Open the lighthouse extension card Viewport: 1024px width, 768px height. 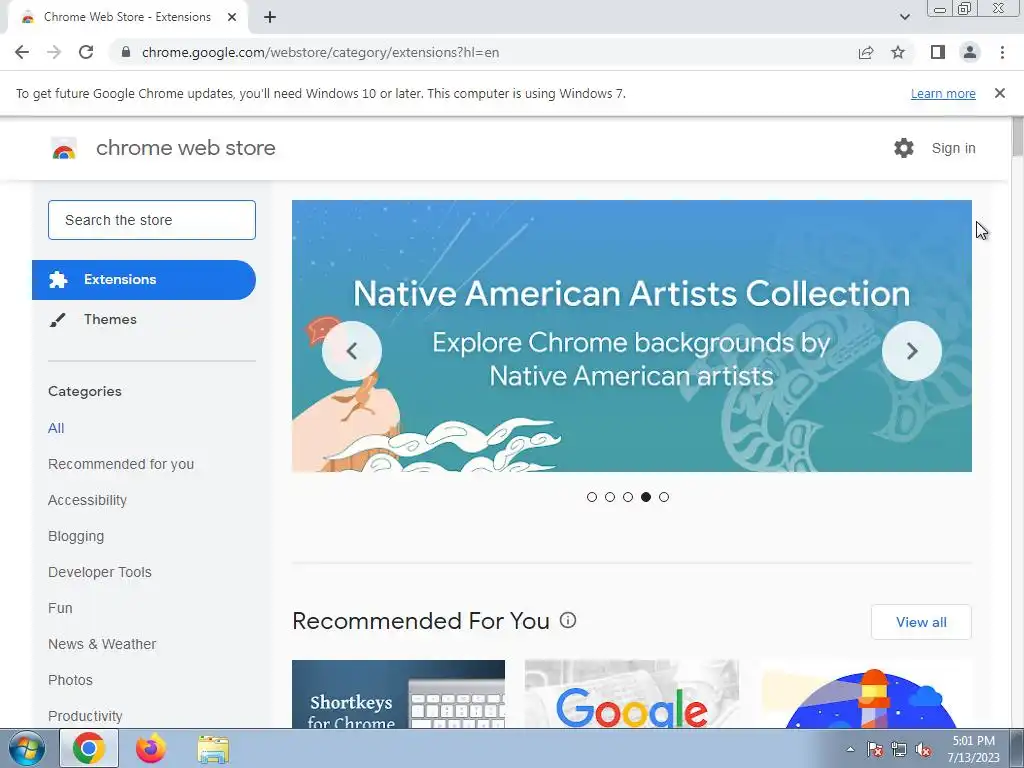coord(865,694)
